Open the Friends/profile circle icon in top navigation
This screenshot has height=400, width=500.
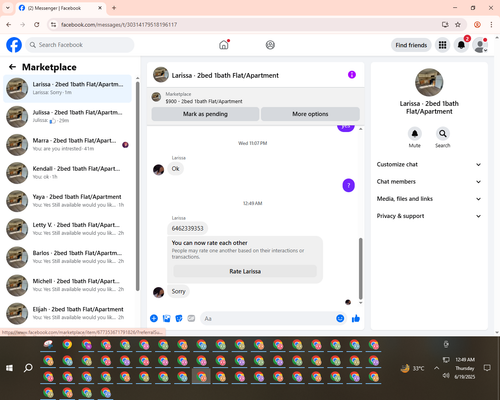point(270,45)
